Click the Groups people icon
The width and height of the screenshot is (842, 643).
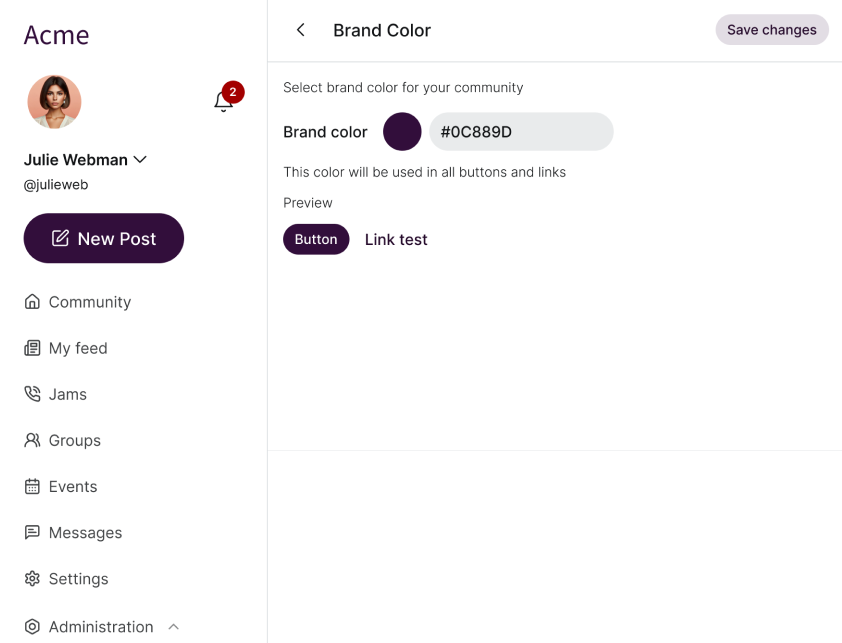pyautogui.click(x=32, y=440)
